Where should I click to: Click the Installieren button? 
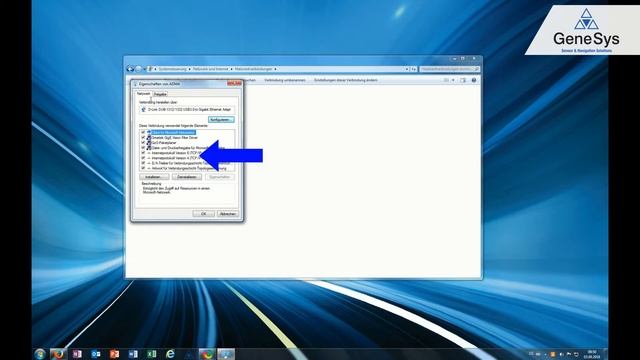click(154, 177)
